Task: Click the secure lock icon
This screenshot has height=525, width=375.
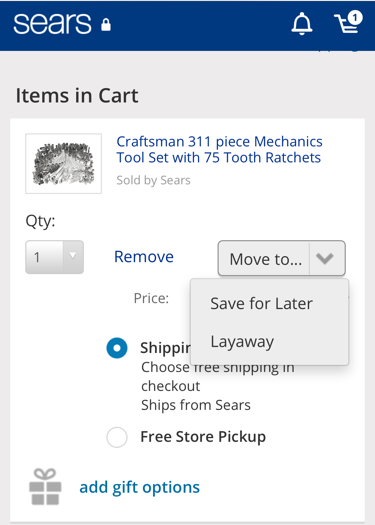Action: [106, 25]
